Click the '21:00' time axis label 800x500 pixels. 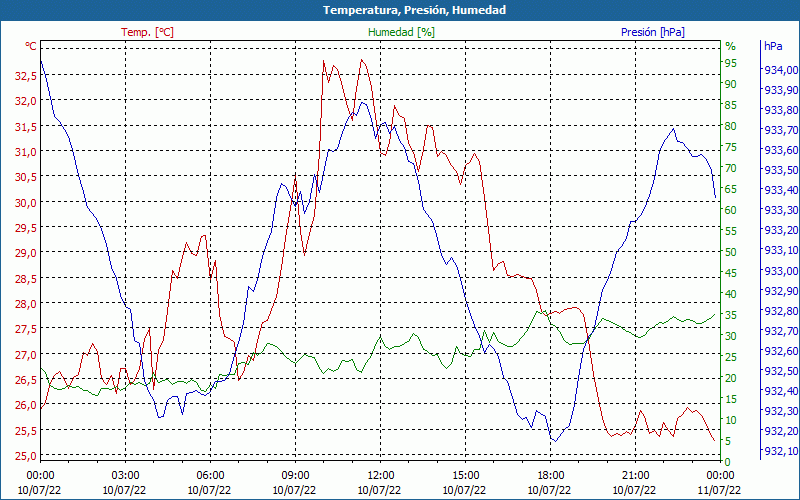(635, 476)
